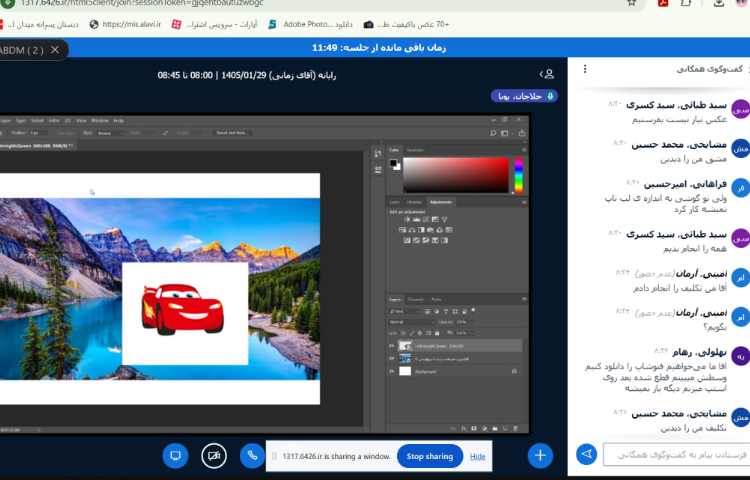This screenshot has width=750, height=480.
Task: Toggle lock all in Layers panel
Action: pos(437,333)
